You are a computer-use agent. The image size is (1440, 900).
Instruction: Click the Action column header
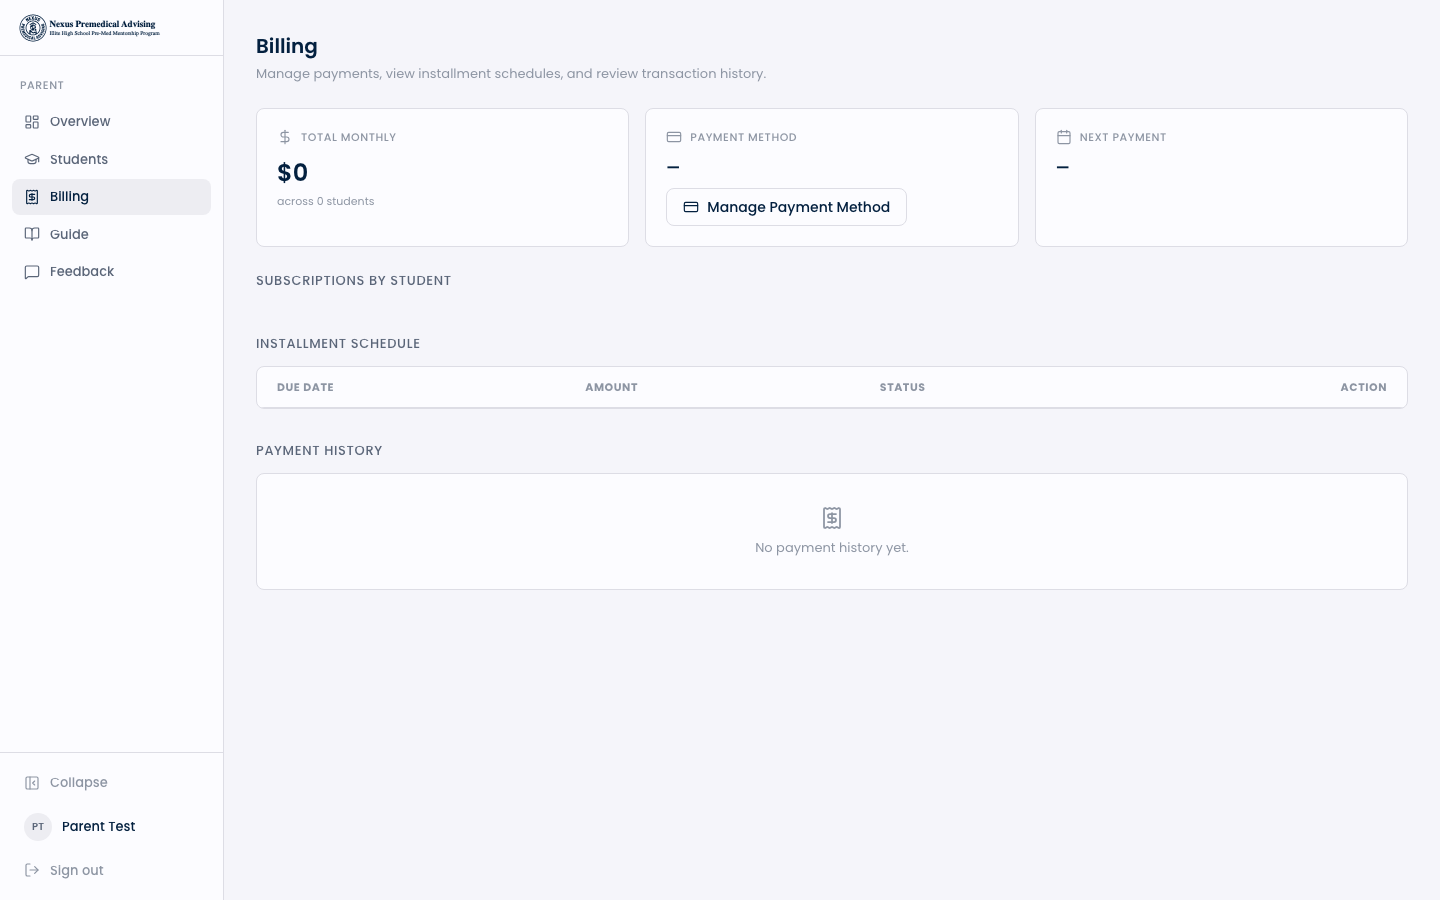[1363, 387]
